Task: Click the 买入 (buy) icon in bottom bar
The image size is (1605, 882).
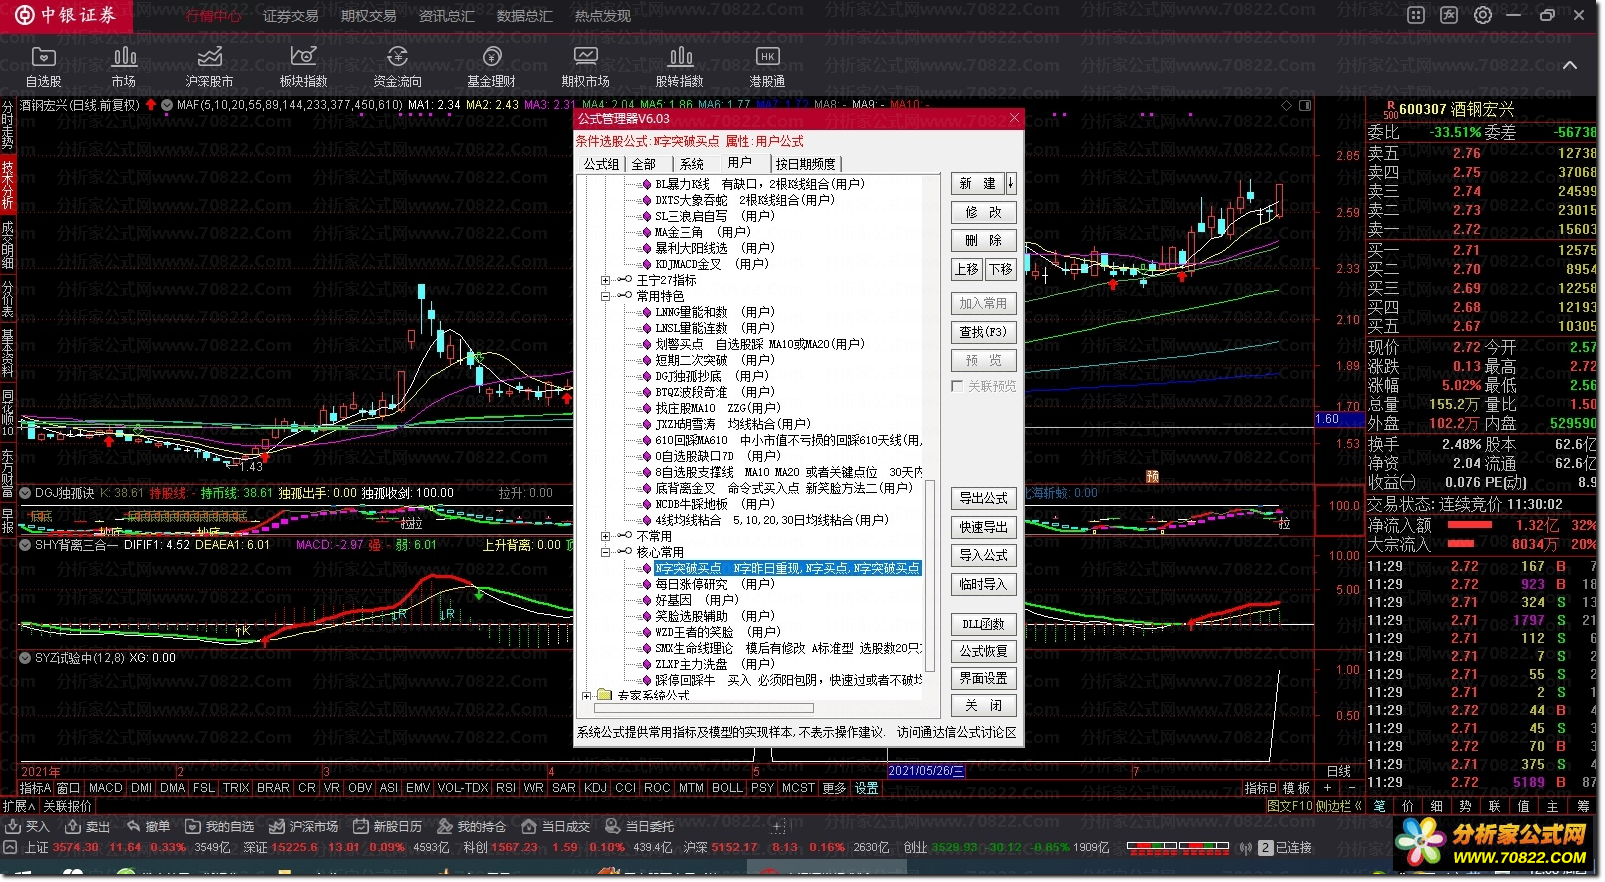Action: 27,827
